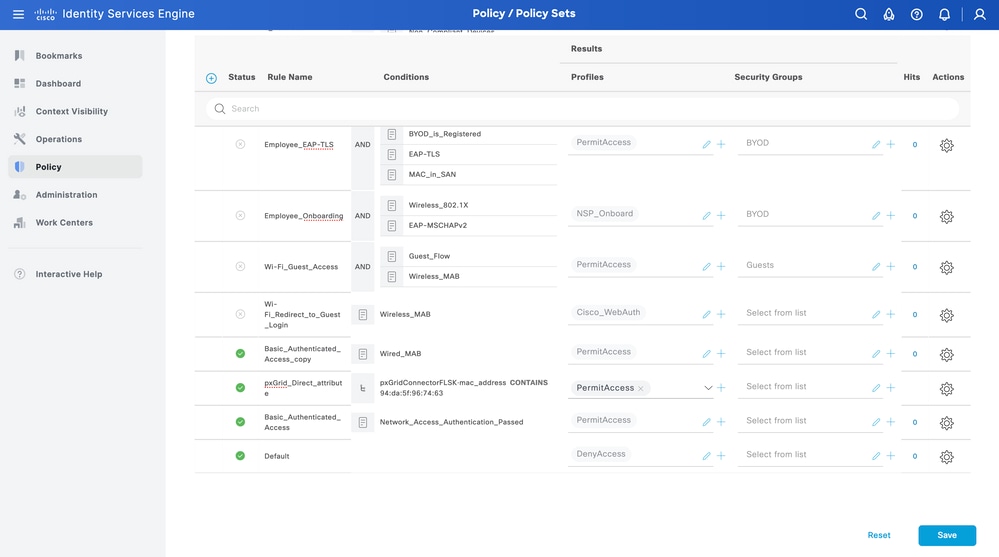This screenshot has width=999, height=557.
Task: Click the Wireless_802.1X condition text
Action: [x=438, y=205]
